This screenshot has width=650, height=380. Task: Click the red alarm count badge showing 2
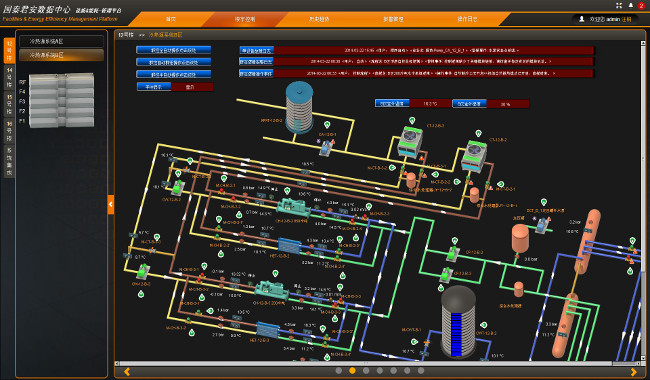click(x=641, y=5)
